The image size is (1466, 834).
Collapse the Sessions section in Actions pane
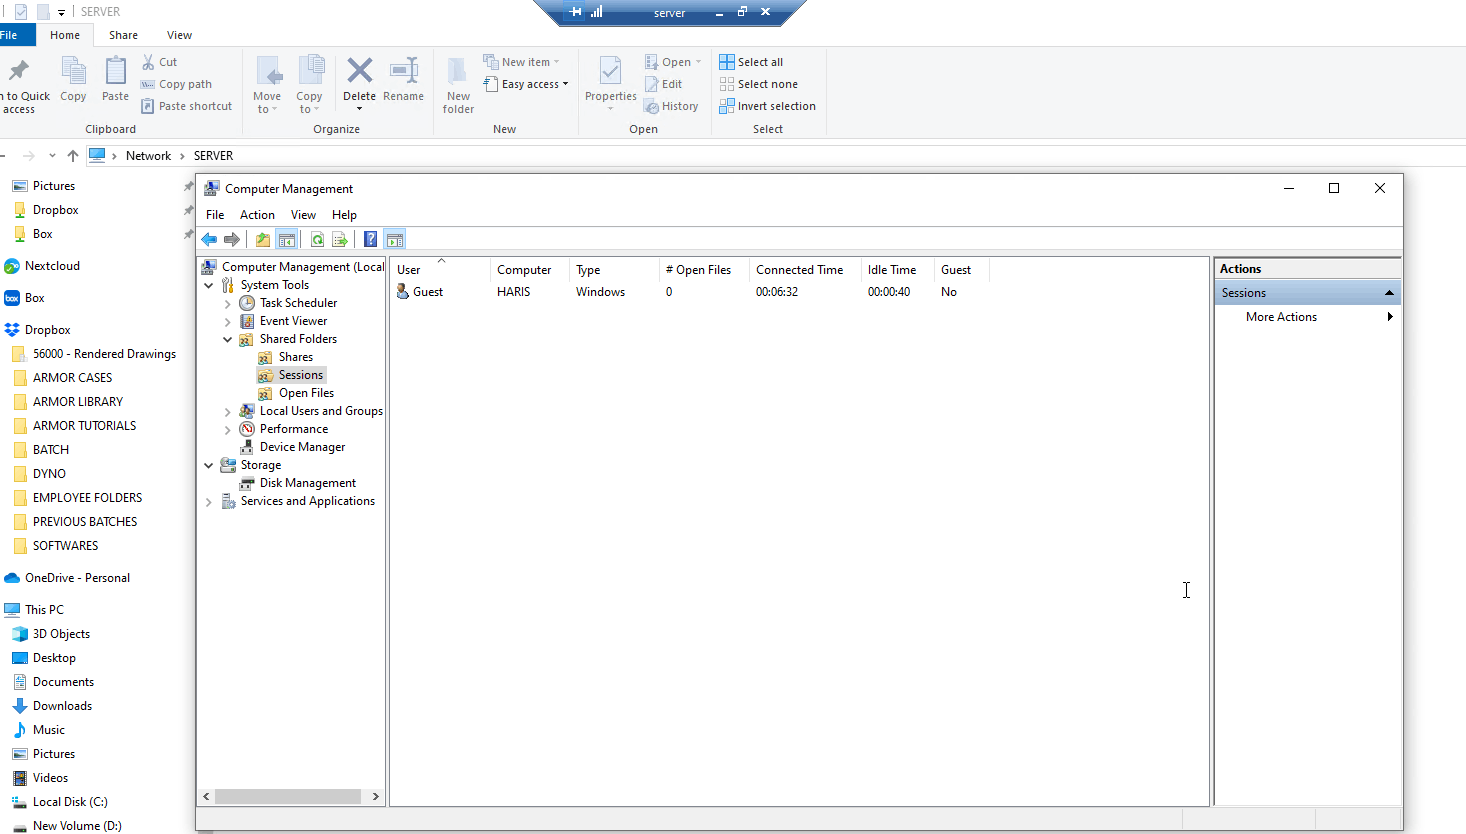click(1389, 293)
